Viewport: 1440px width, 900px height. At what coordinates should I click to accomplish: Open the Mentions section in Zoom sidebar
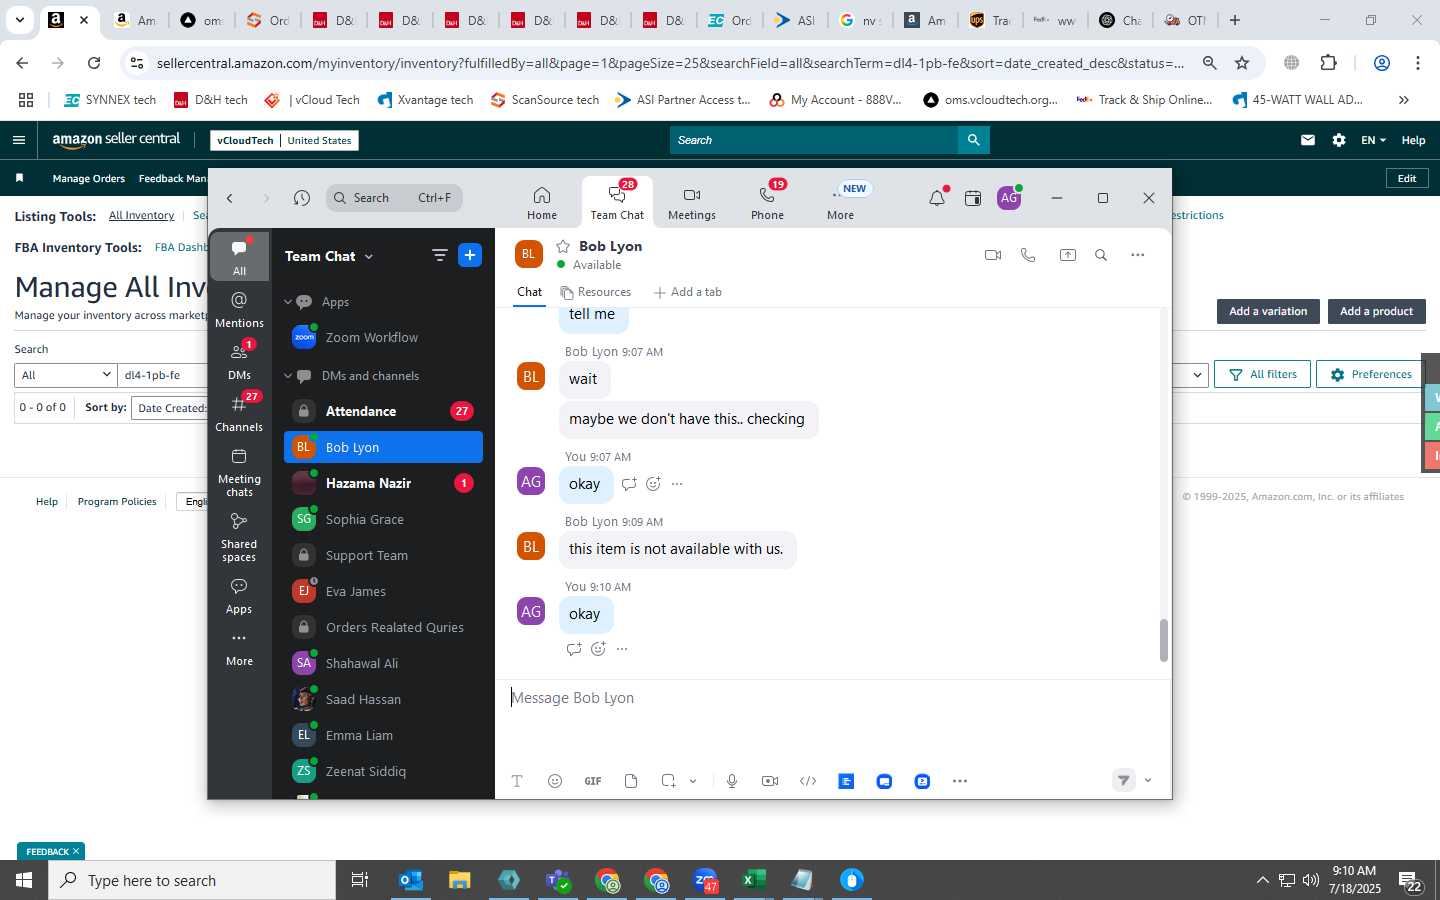tap(239, 310)
